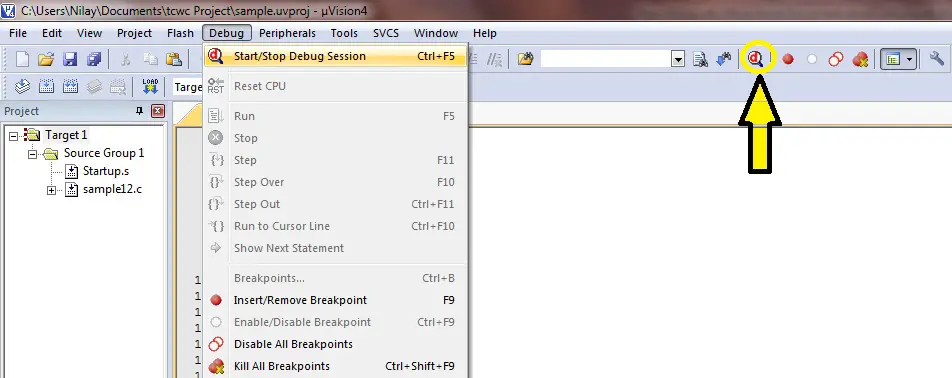Open the SVCS menu
This screenshot has width=952, height=378.
386,33
